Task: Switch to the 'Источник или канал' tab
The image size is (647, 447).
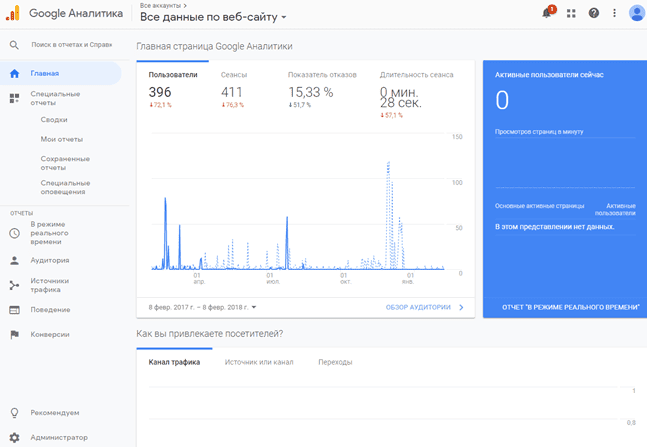Action: (x=259, y=362)
